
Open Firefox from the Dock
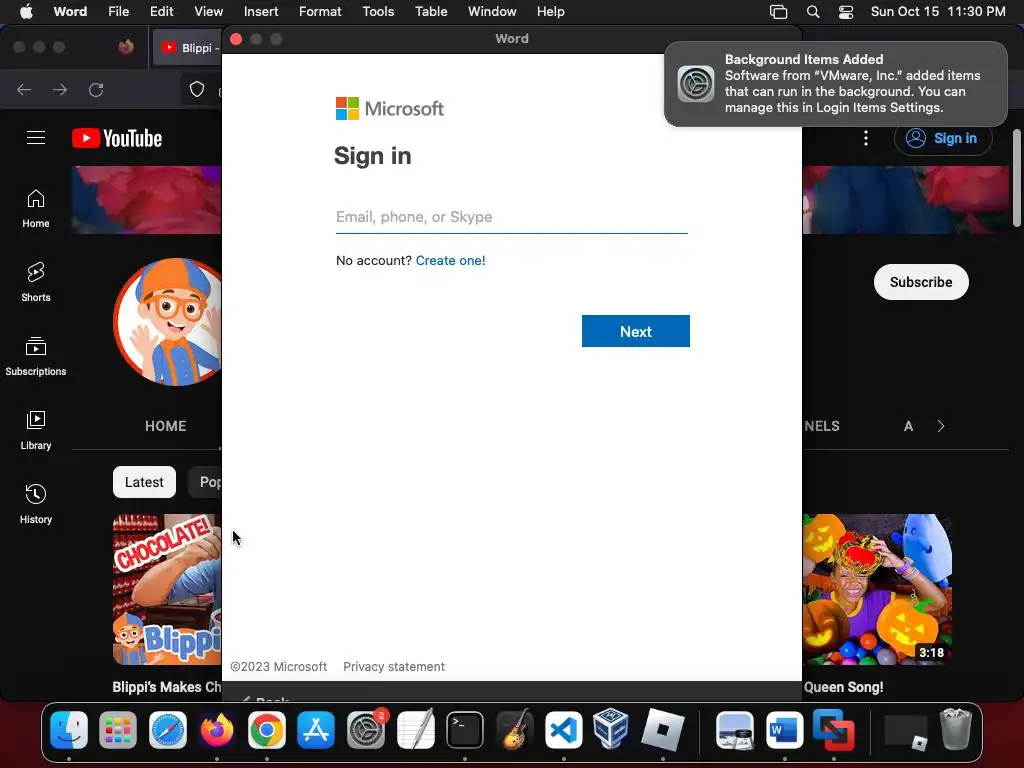(x=217, y=729)
